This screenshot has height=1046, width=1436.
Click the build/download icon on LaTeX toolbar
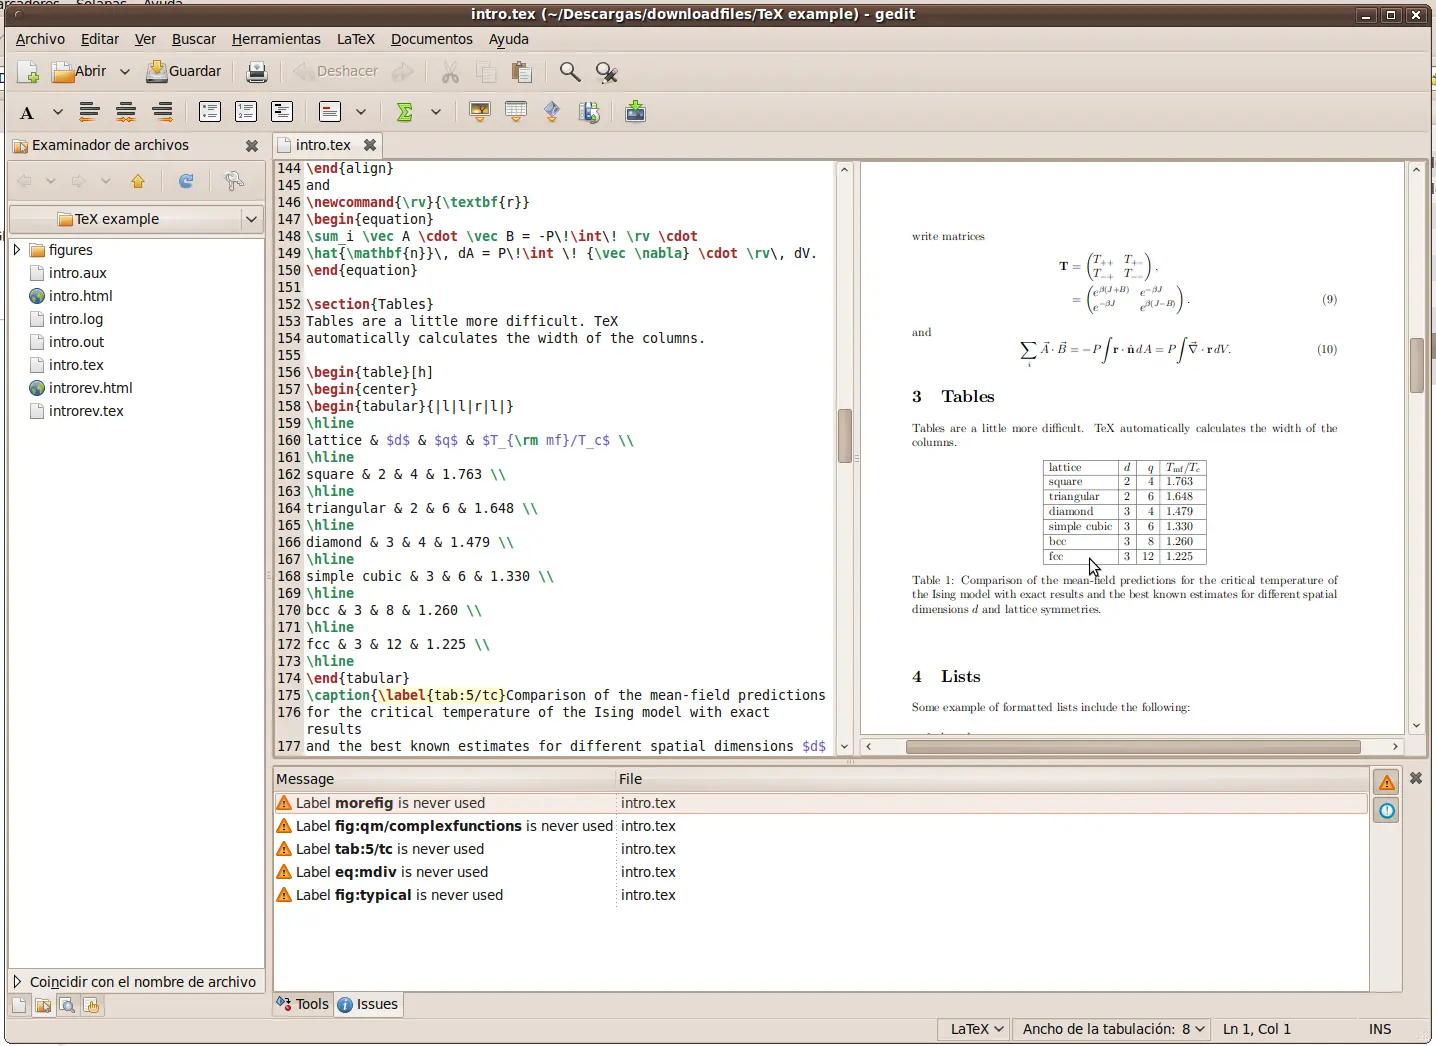pyautogui.click(x=635, y=112)
